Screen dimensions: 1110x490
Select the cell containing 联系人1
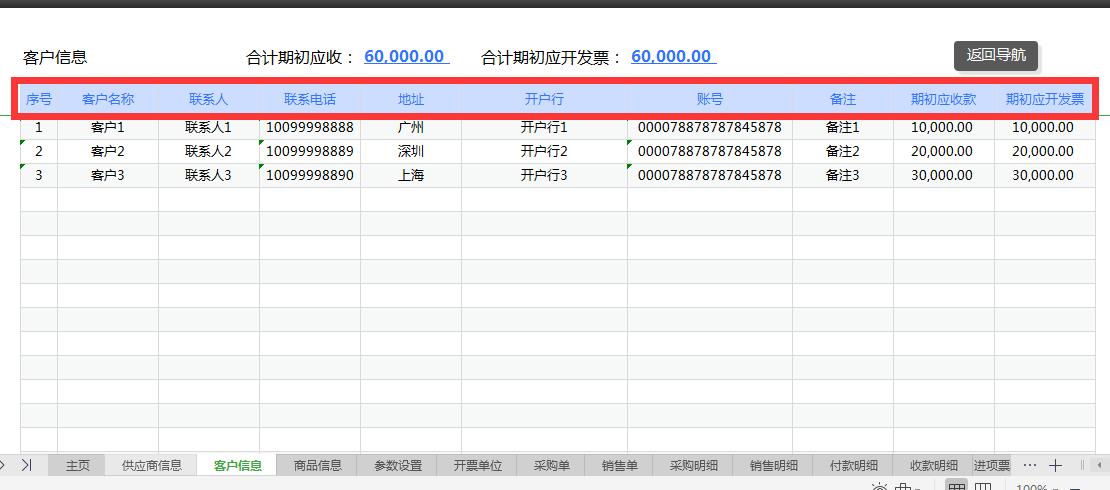(209, 128)
